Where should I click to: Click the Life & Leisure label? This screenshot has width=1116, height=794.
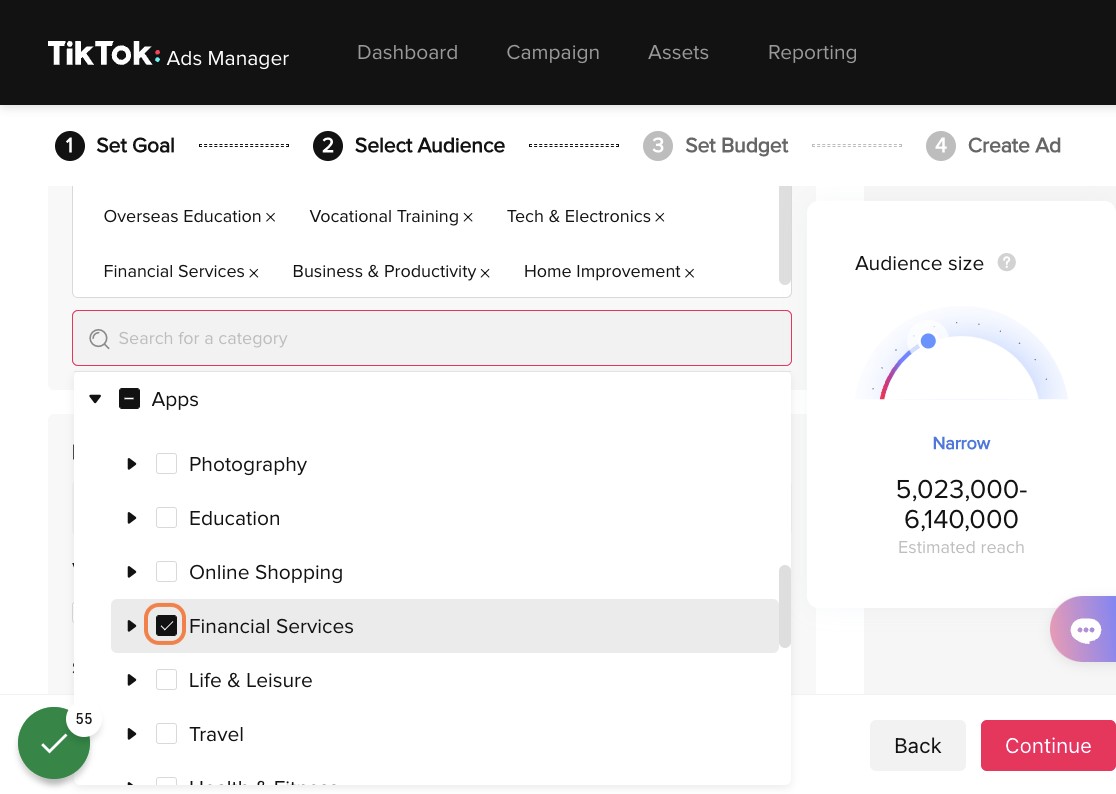[251, 680]
